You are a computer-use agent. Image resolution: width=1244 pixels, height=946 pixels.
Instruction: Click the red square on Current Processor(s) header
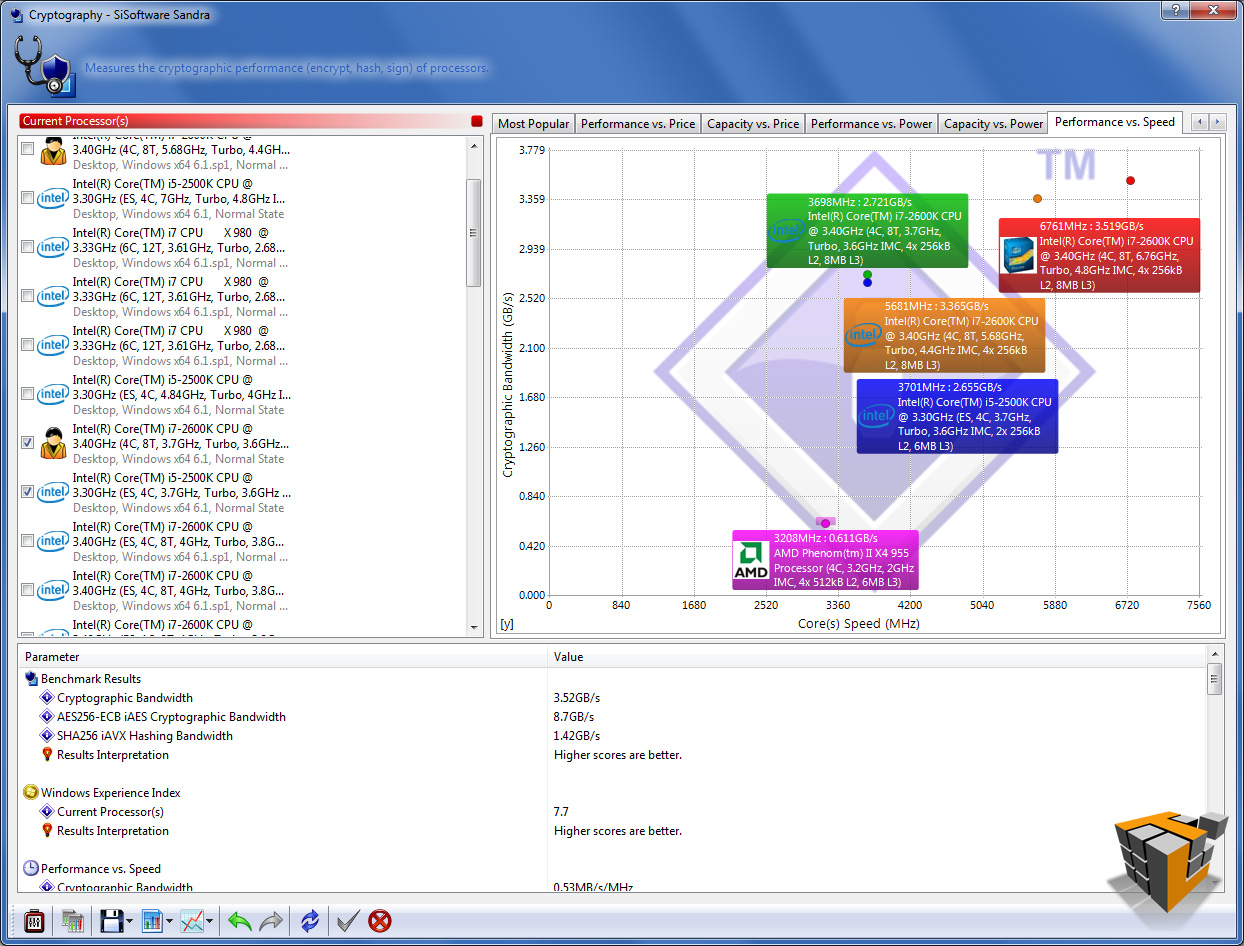coord(477,121)
